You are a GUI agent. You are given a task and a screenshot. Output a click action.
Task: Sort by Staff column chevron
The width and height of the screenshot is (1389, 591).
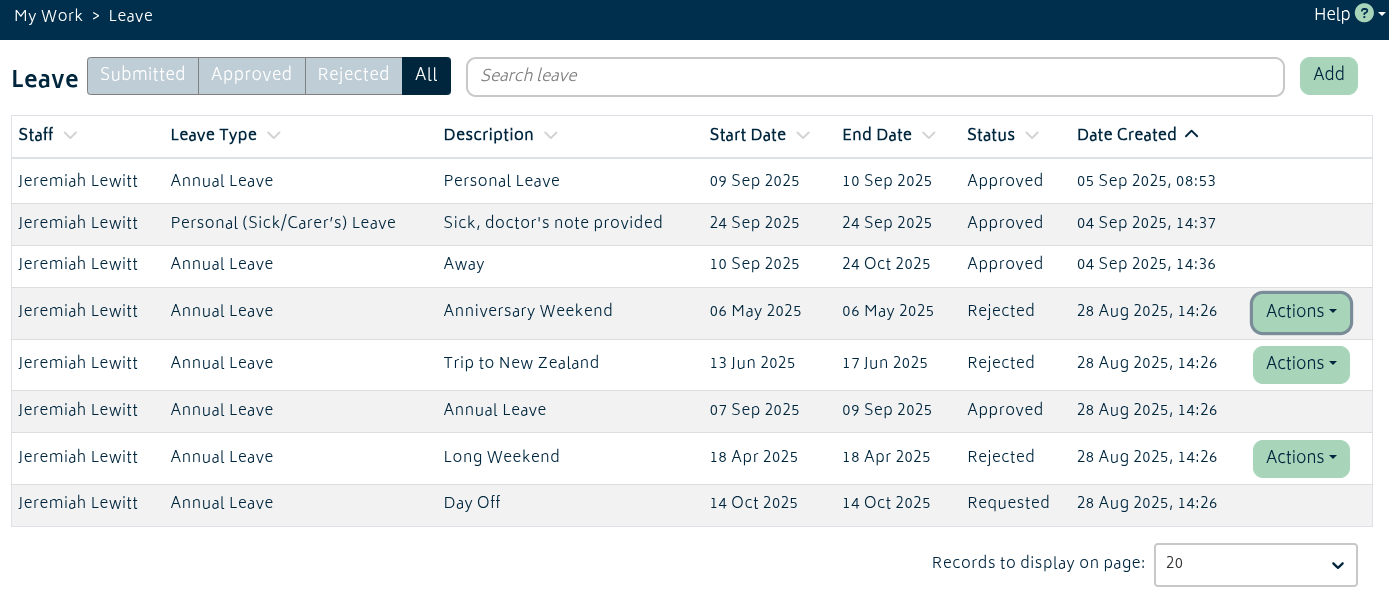[x=70, y=135]
